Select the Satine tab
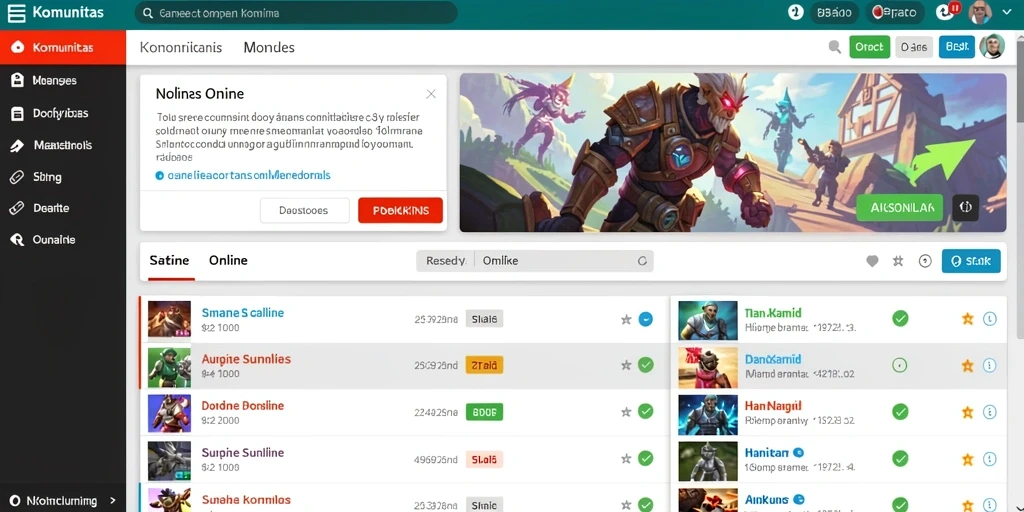1024x512 pixels. click(x=169, y=260)
